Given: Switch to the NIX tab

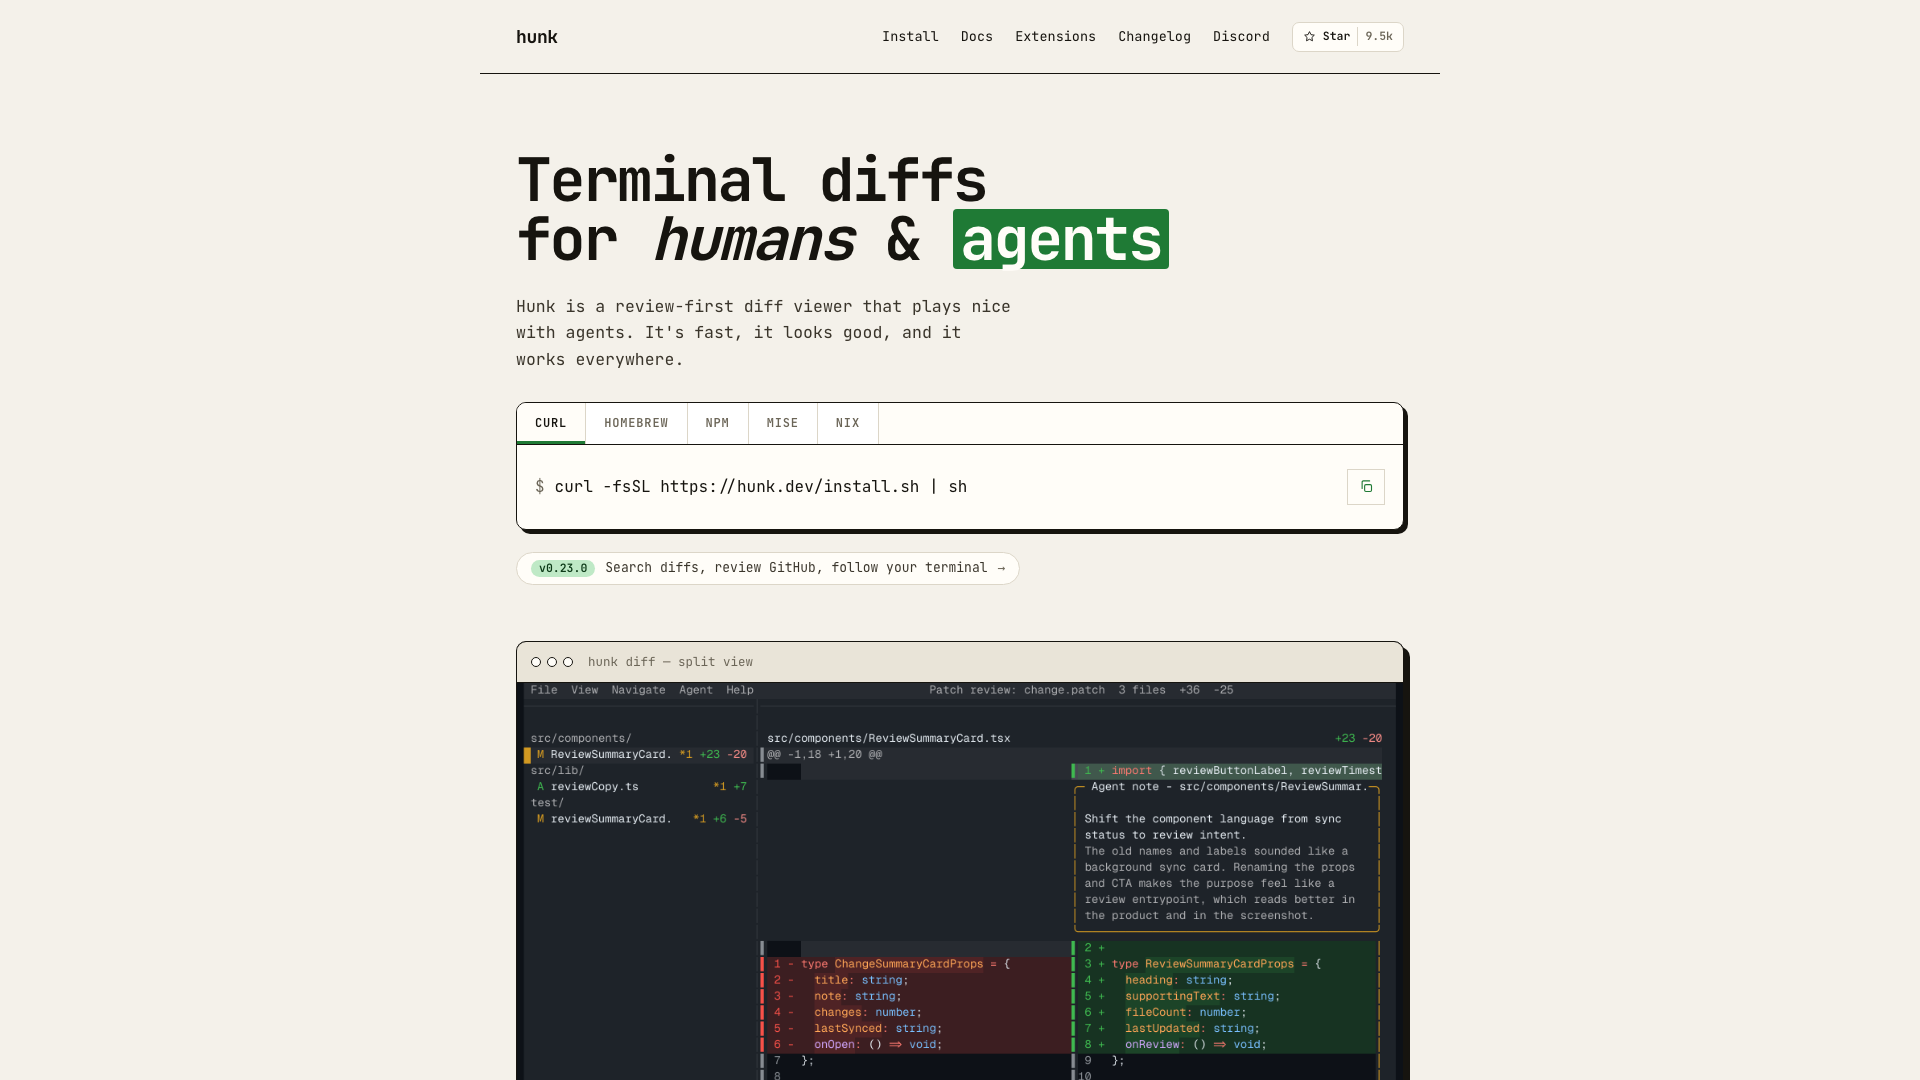Looking at the screenshot, I should tap(848, 424).
